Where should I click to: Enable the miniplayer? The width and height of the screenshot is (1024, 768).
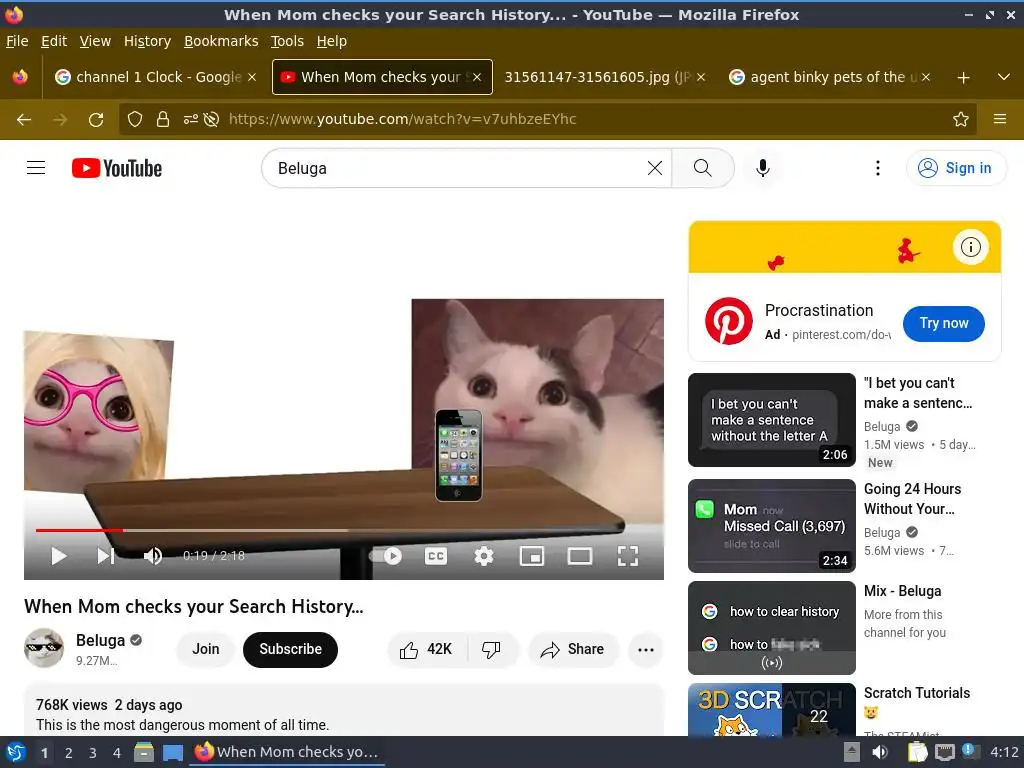[532, 556]
